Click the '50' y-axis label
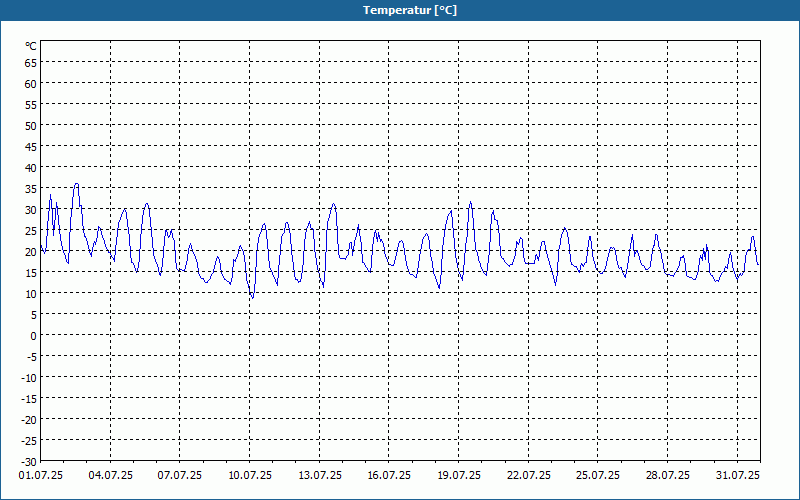This screenshot has width=800, height=500. (x=31, y=126)
